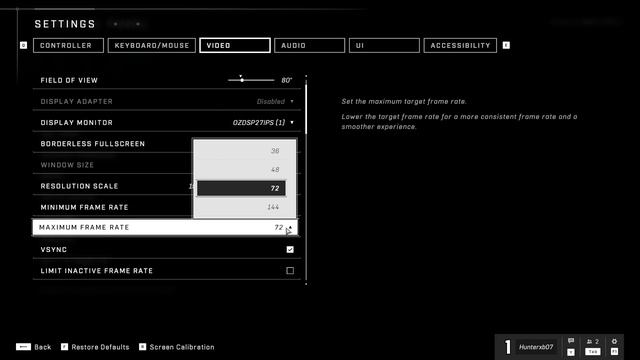Screen dimensions: 640x360
Task: Switch to the Audio tab
Action: (x=309, y=45)
